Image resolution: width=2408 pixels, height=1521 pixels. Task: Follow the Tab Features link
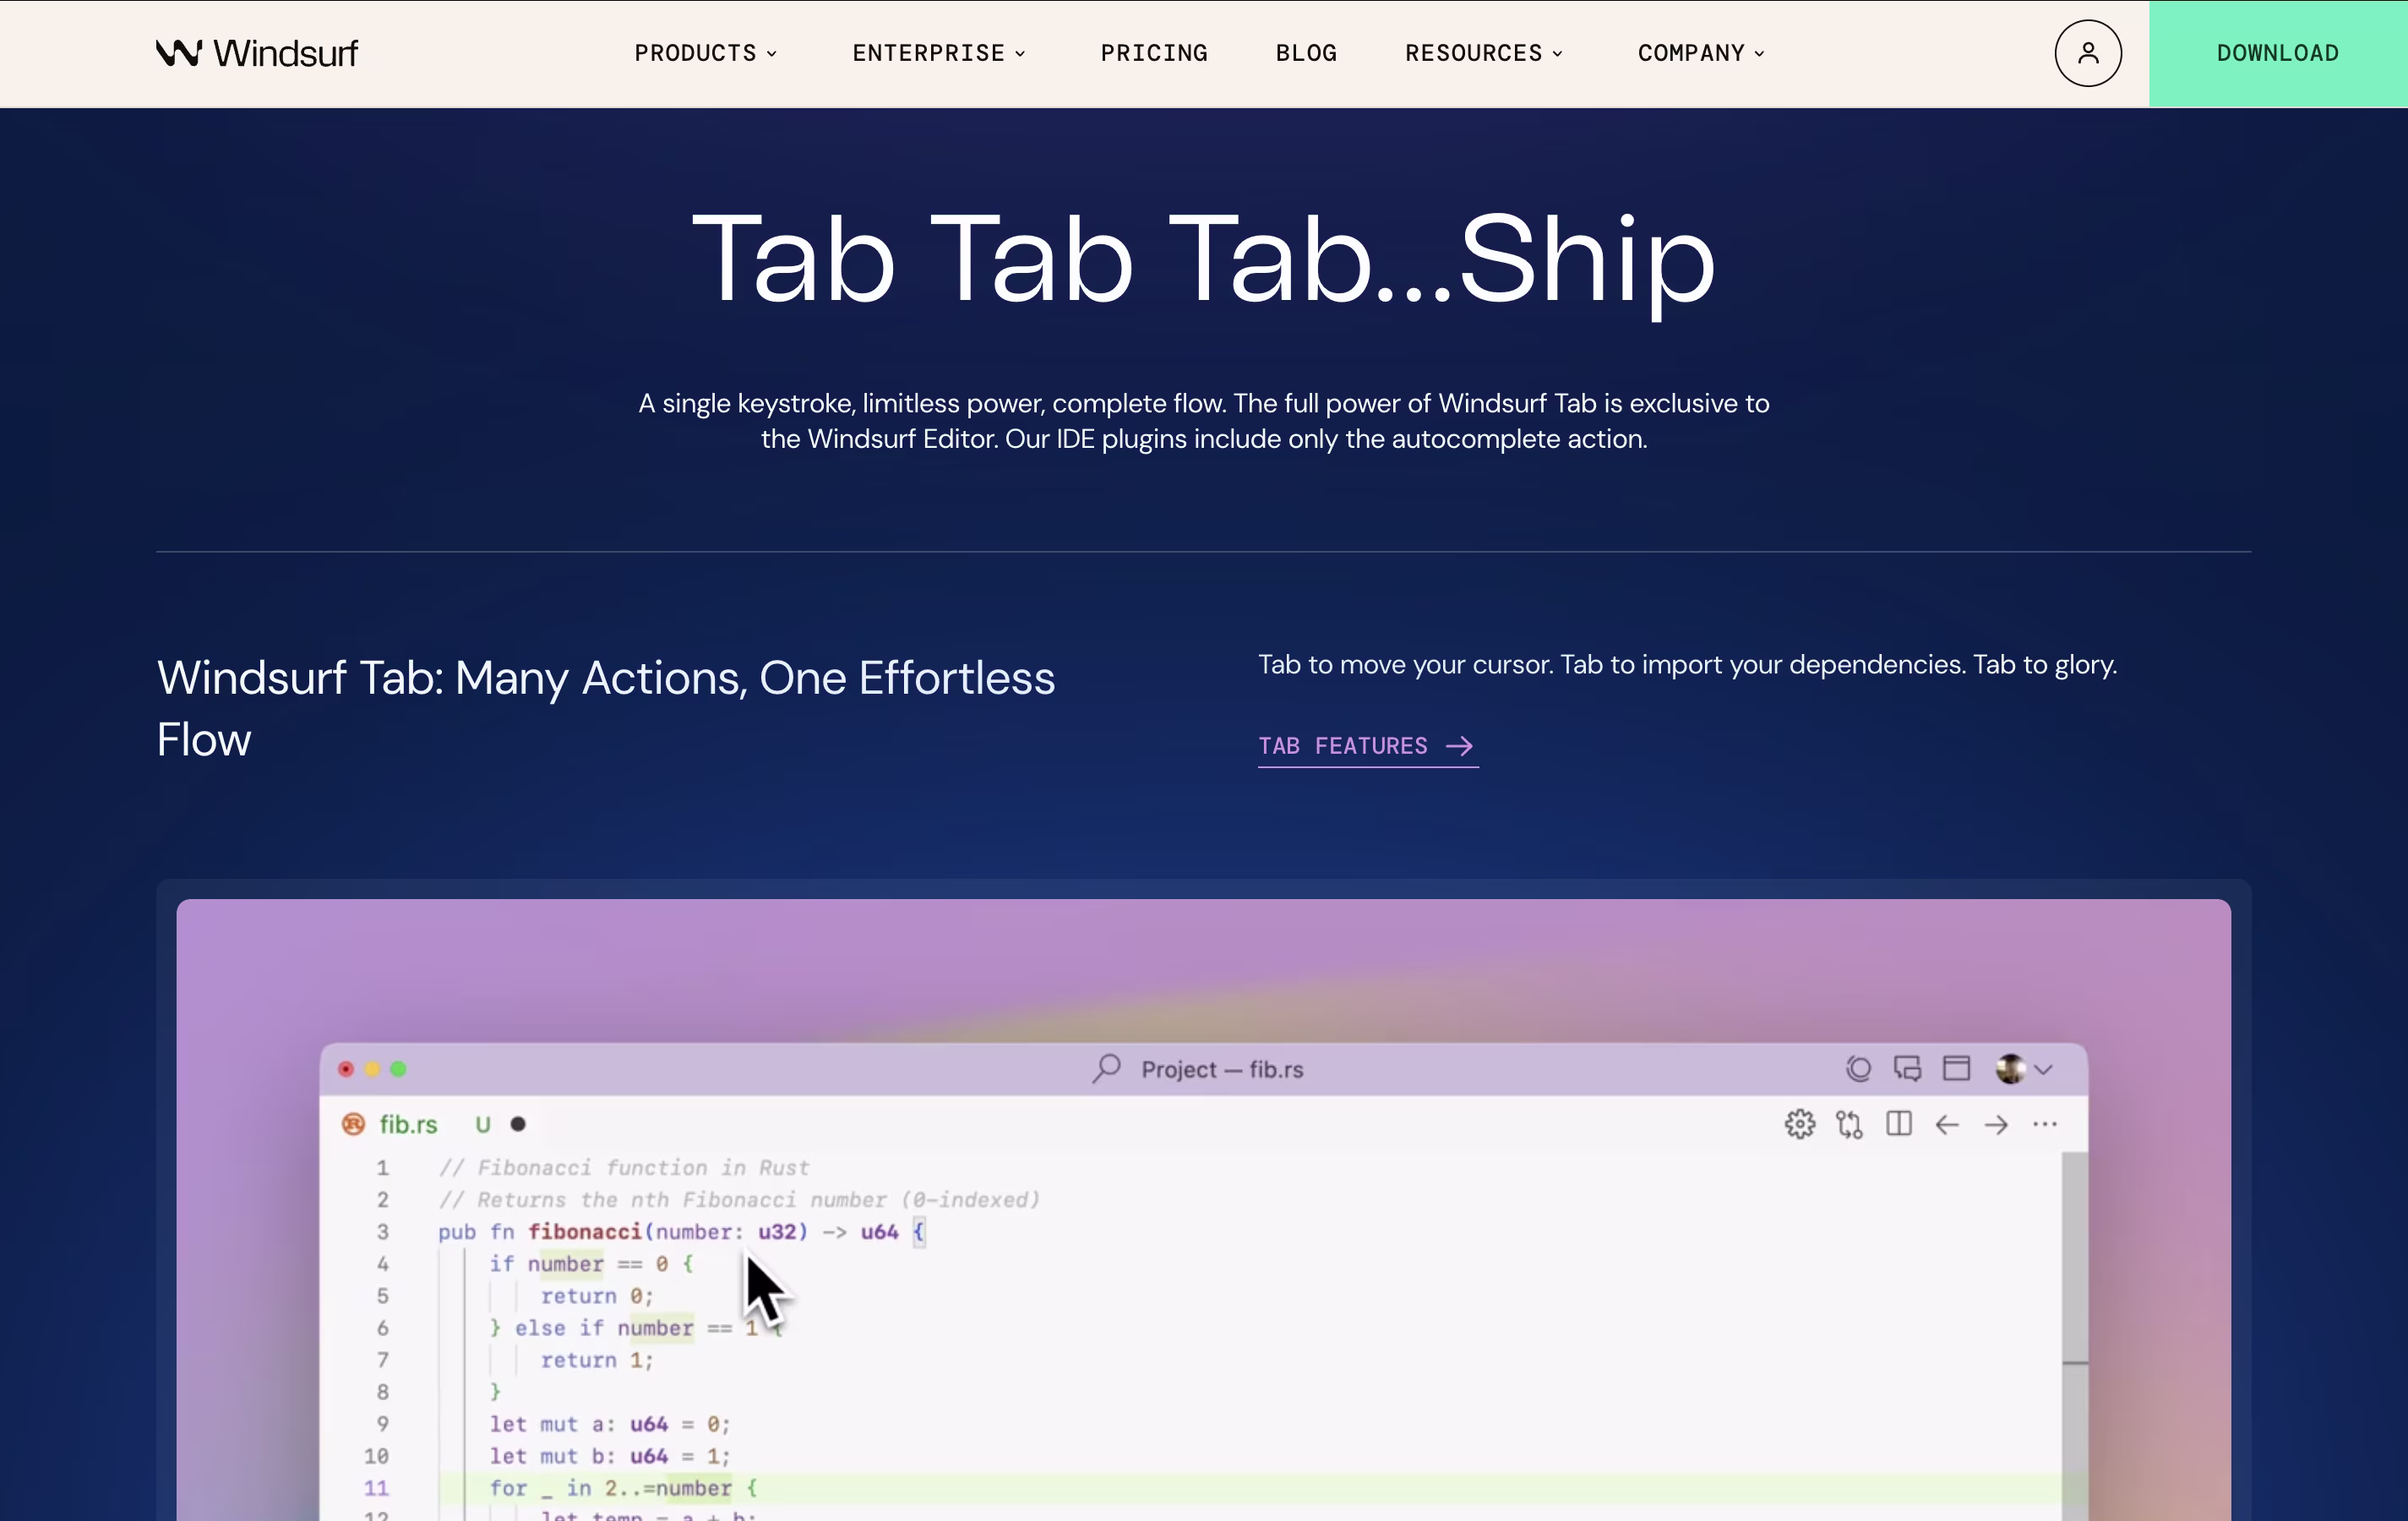pos(1367,746)
